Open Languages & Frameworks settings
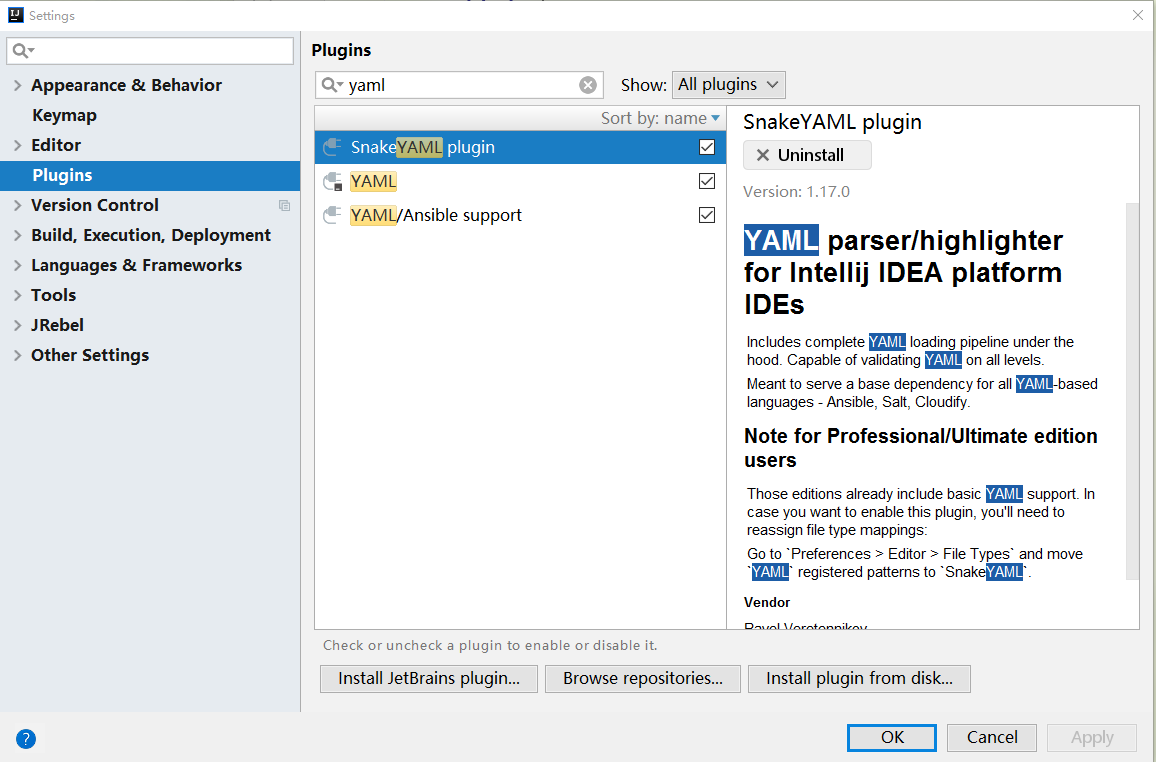Screen dimensions: 1156x762 [x=136, y=265]
